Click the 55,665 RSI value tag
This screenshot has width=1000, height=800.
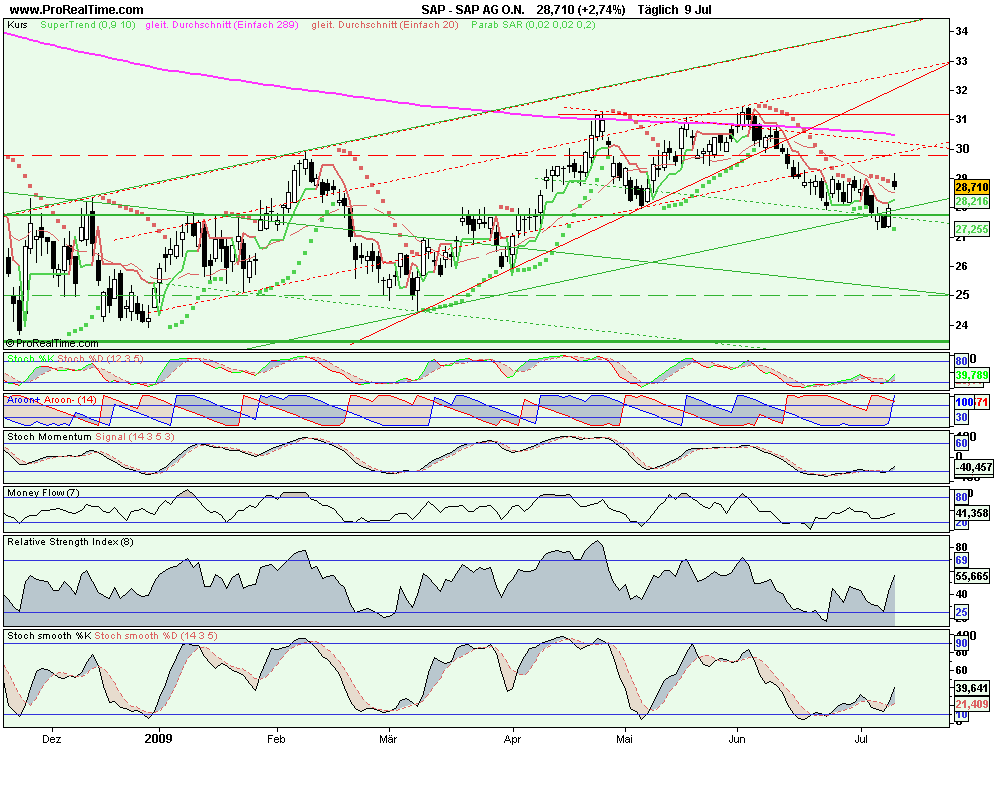click(972, 577)
